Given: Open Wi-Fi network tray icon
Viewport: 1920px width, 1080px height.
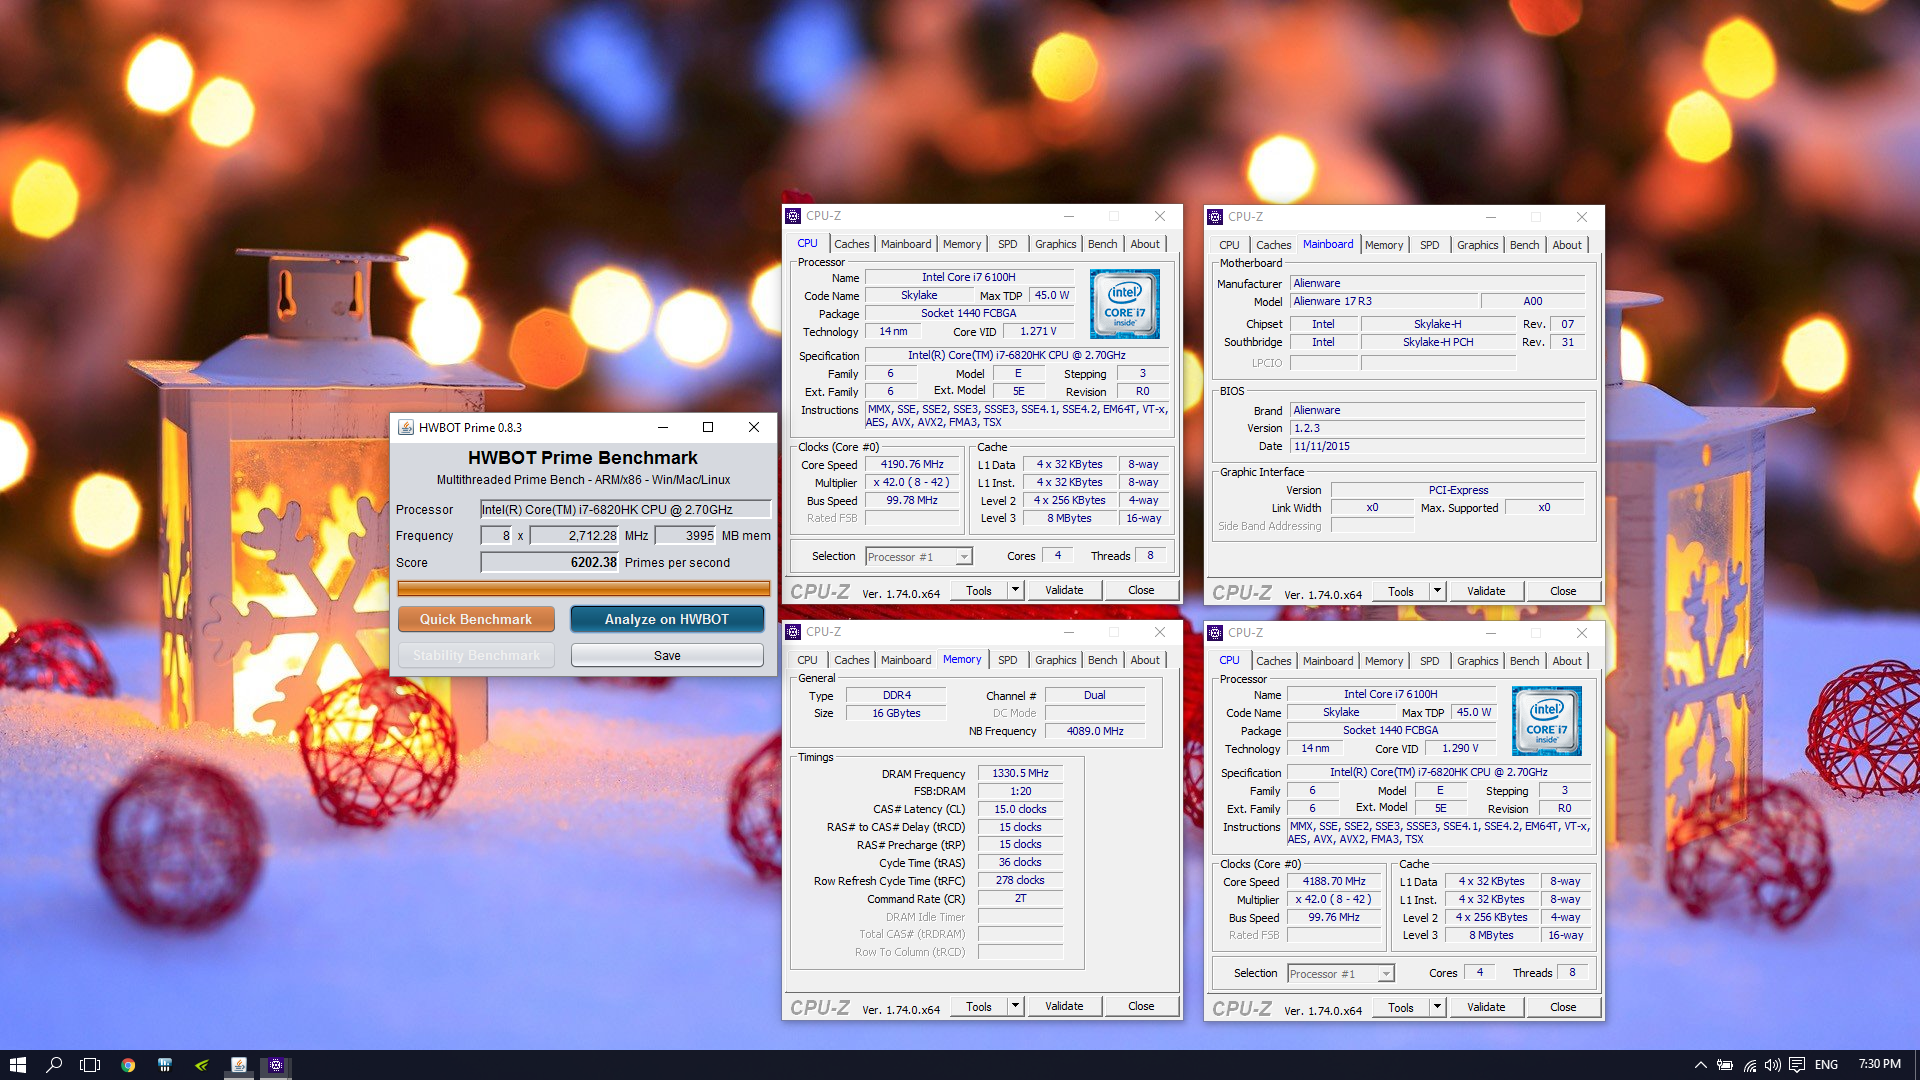Looking at the screenshot, I should tap(1750, 1065).
